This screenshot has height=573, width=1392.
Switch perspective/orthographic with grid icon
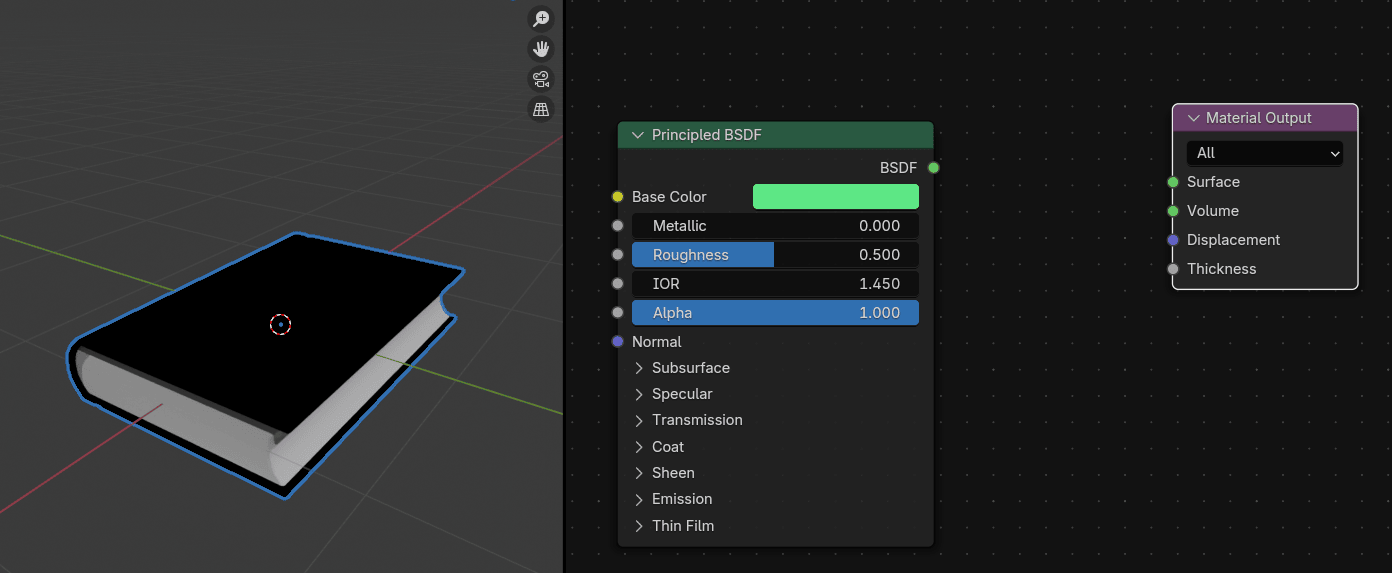pos(541,109)
